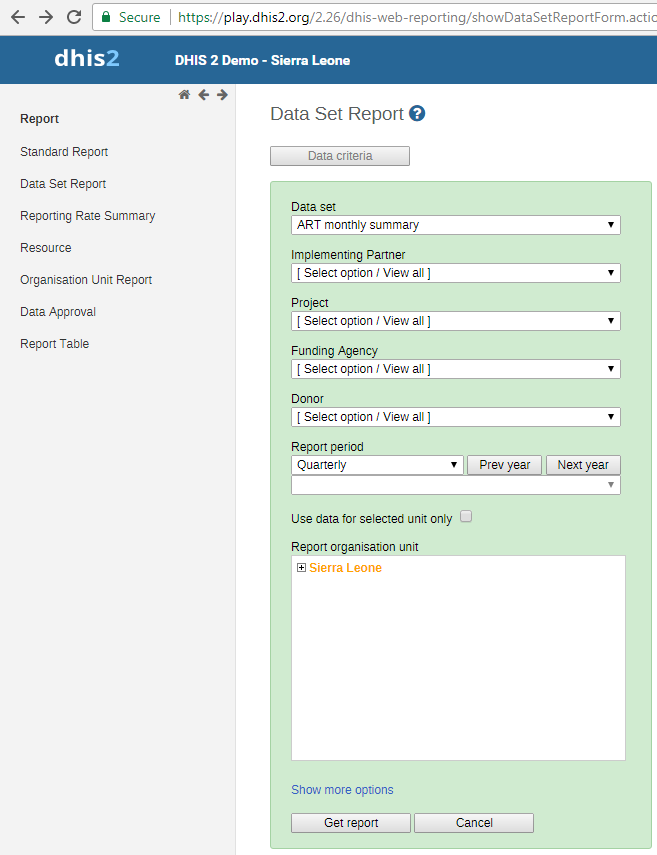This screenshot has height=855, width=657.
Task: Click the browser forward arrow
Action: point(45,17)
